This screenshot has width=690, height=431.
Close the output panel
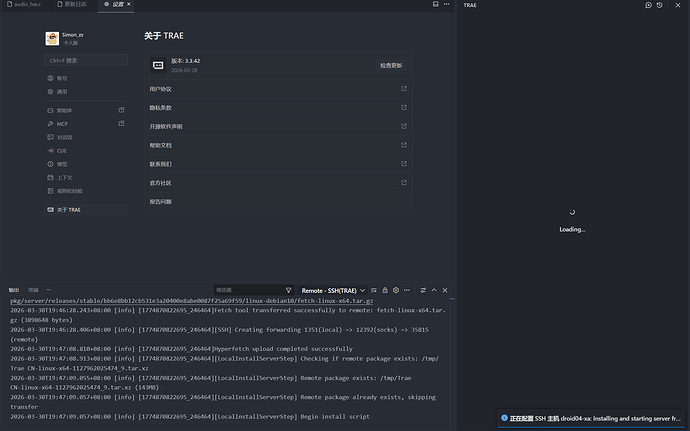445,290
